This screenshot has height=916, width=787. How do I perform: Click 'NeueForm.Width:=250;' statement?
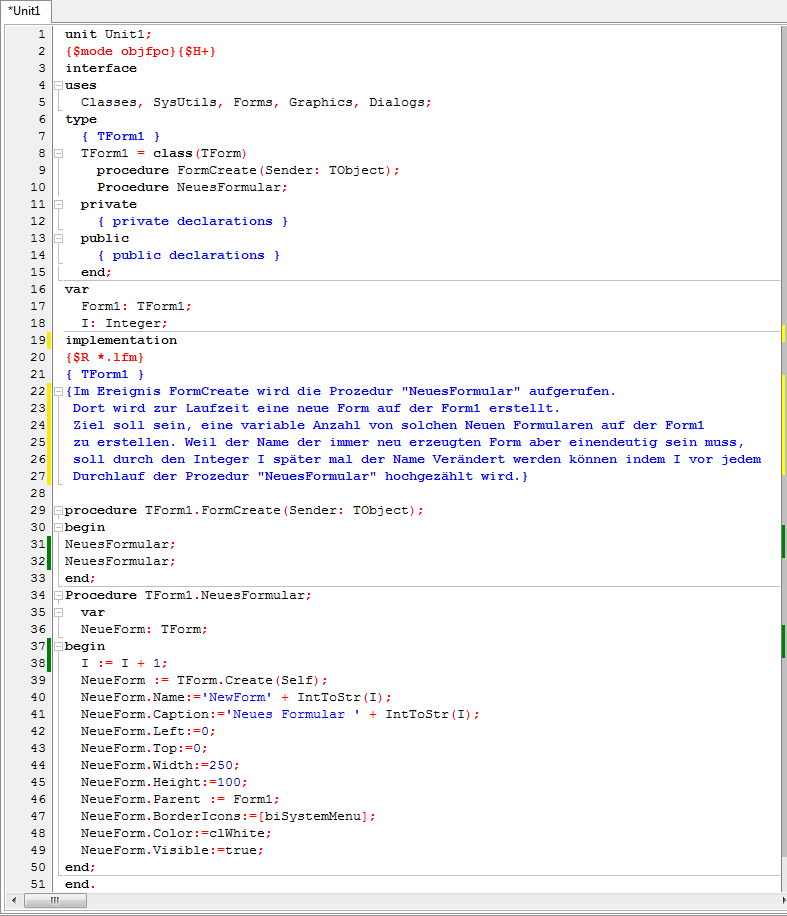pyautogui.click(x=160, y=765)
